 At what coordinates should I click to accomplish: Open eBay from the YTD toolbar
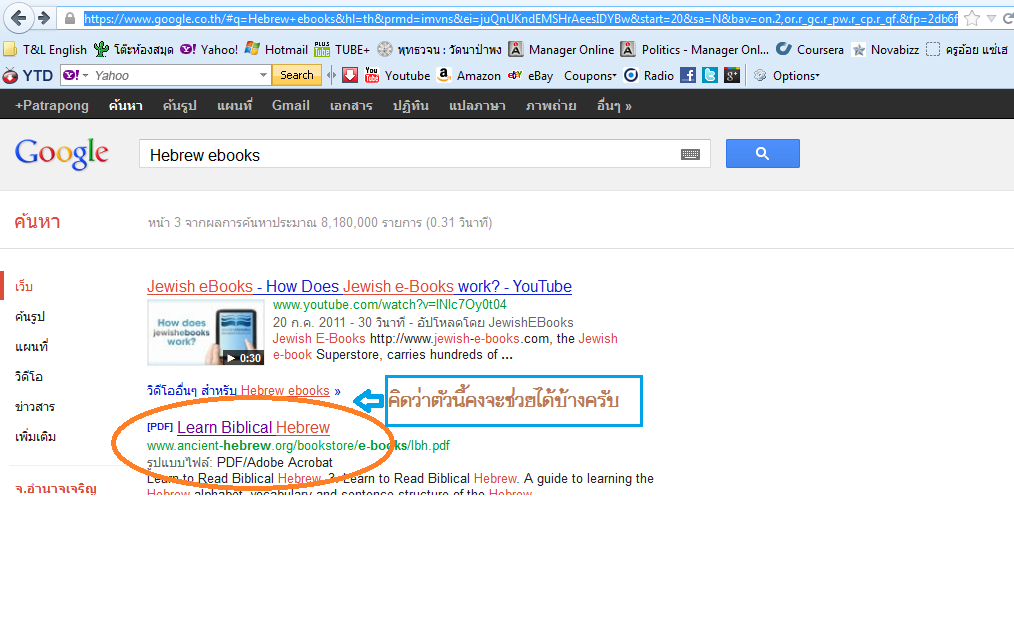pos(530,76)
